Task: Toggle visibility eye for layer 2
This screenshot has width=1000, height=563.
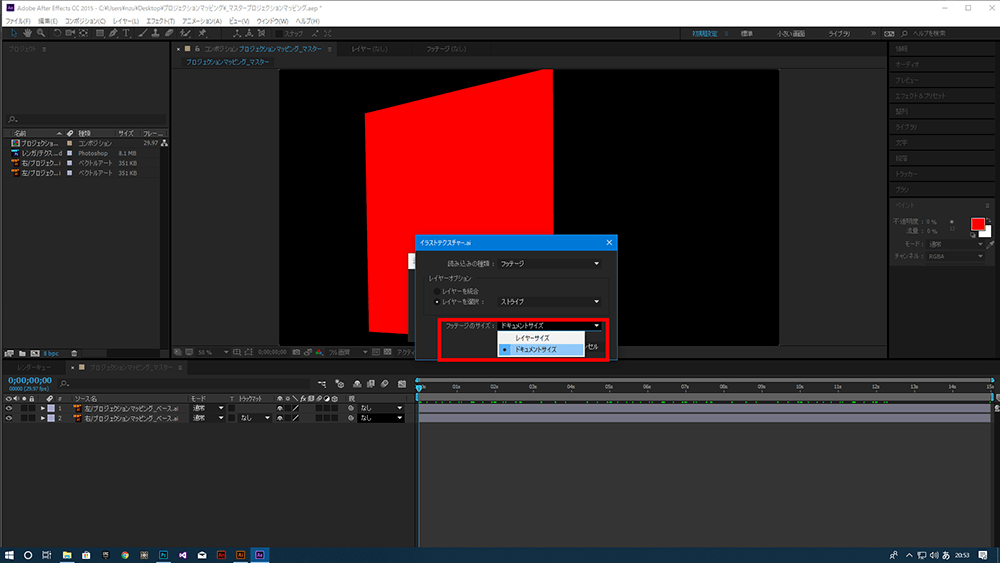Action: [9, 418]
